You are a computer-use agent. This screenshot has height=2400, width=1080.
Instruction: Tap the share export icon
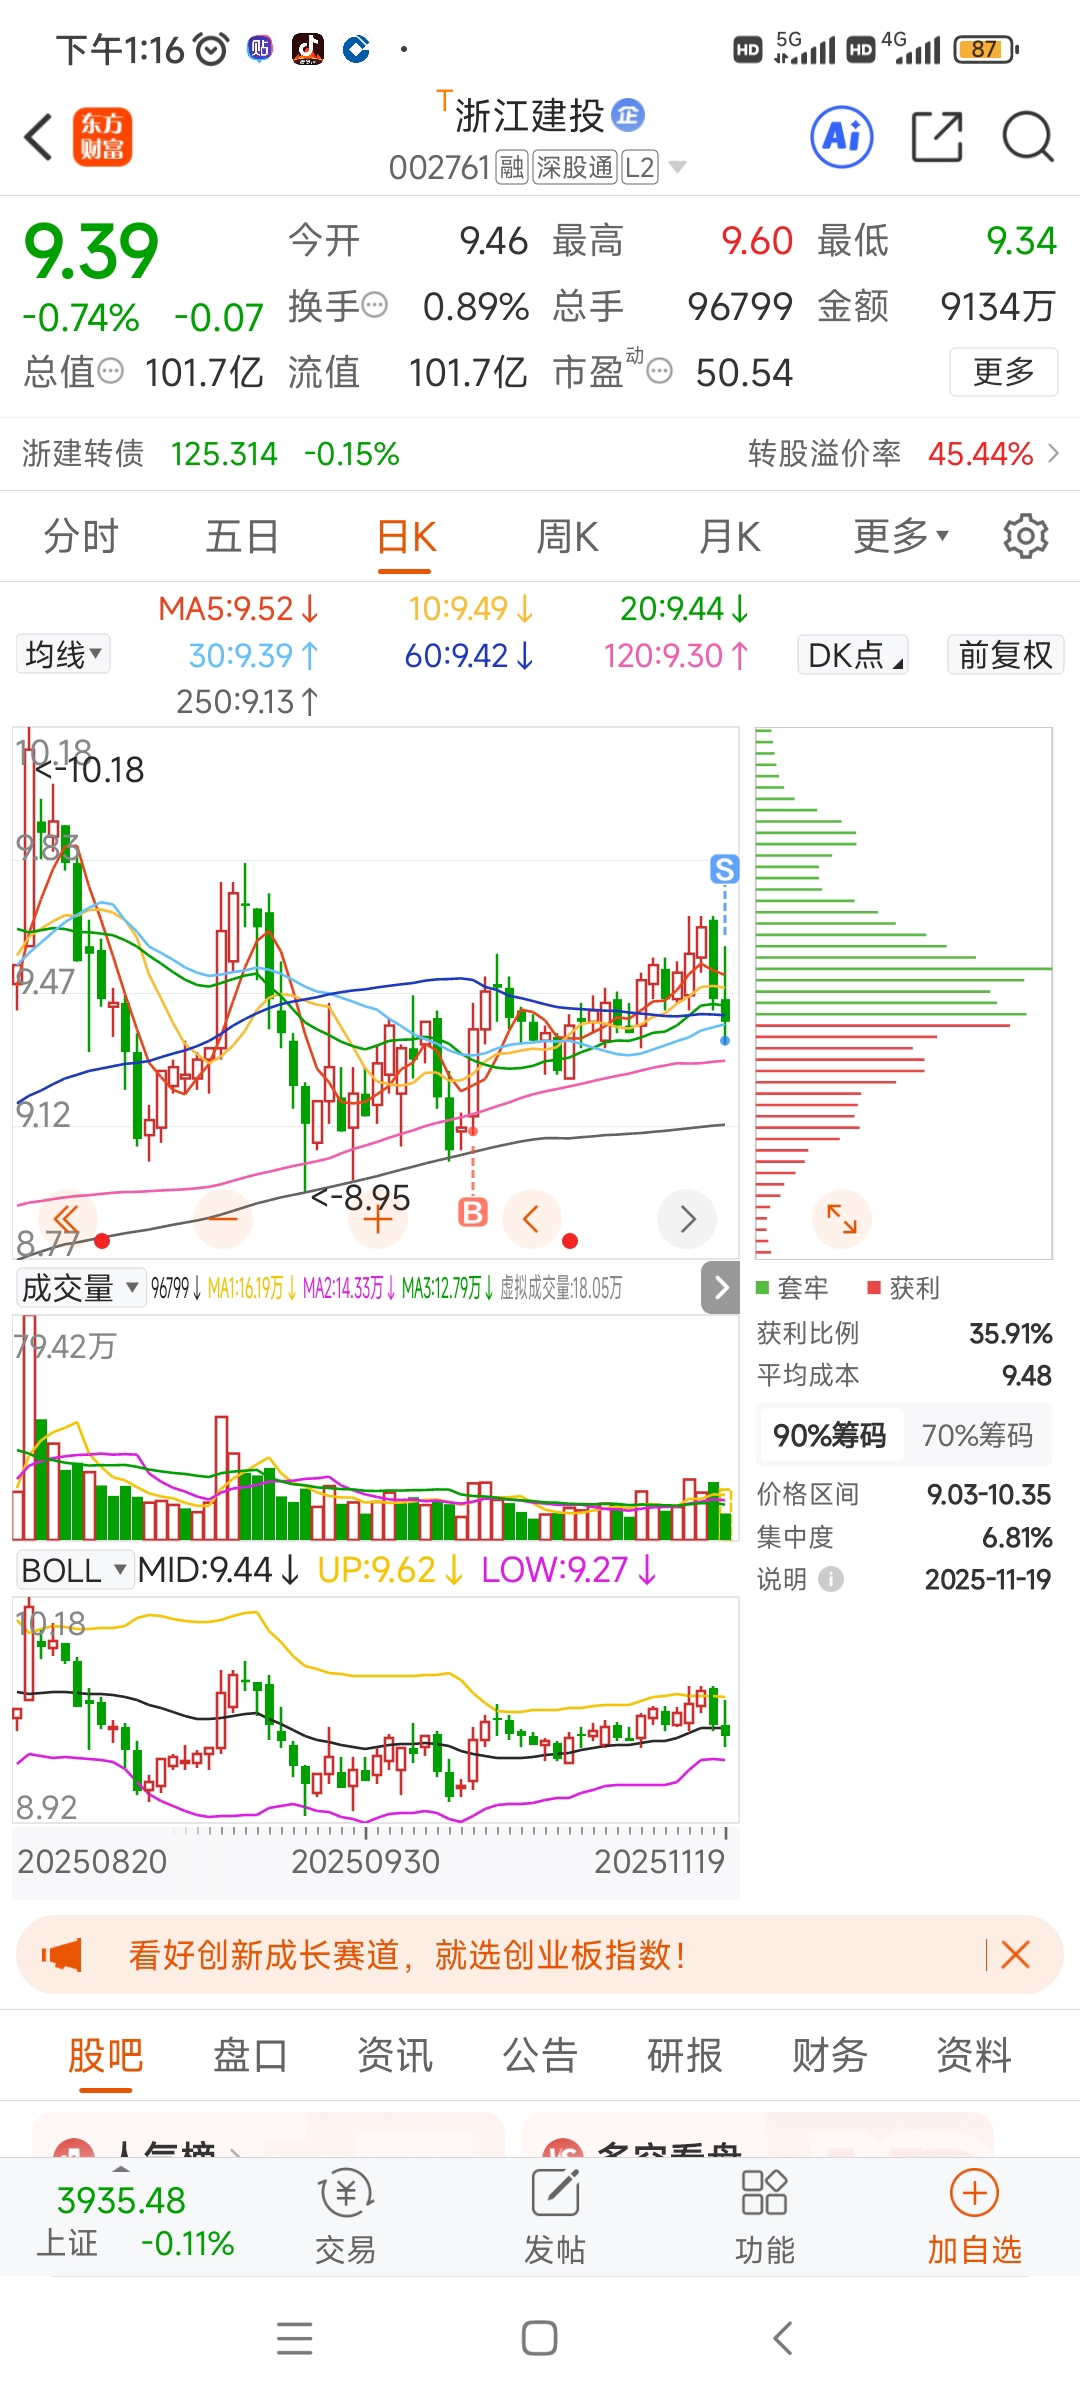[x=937, y=136]
